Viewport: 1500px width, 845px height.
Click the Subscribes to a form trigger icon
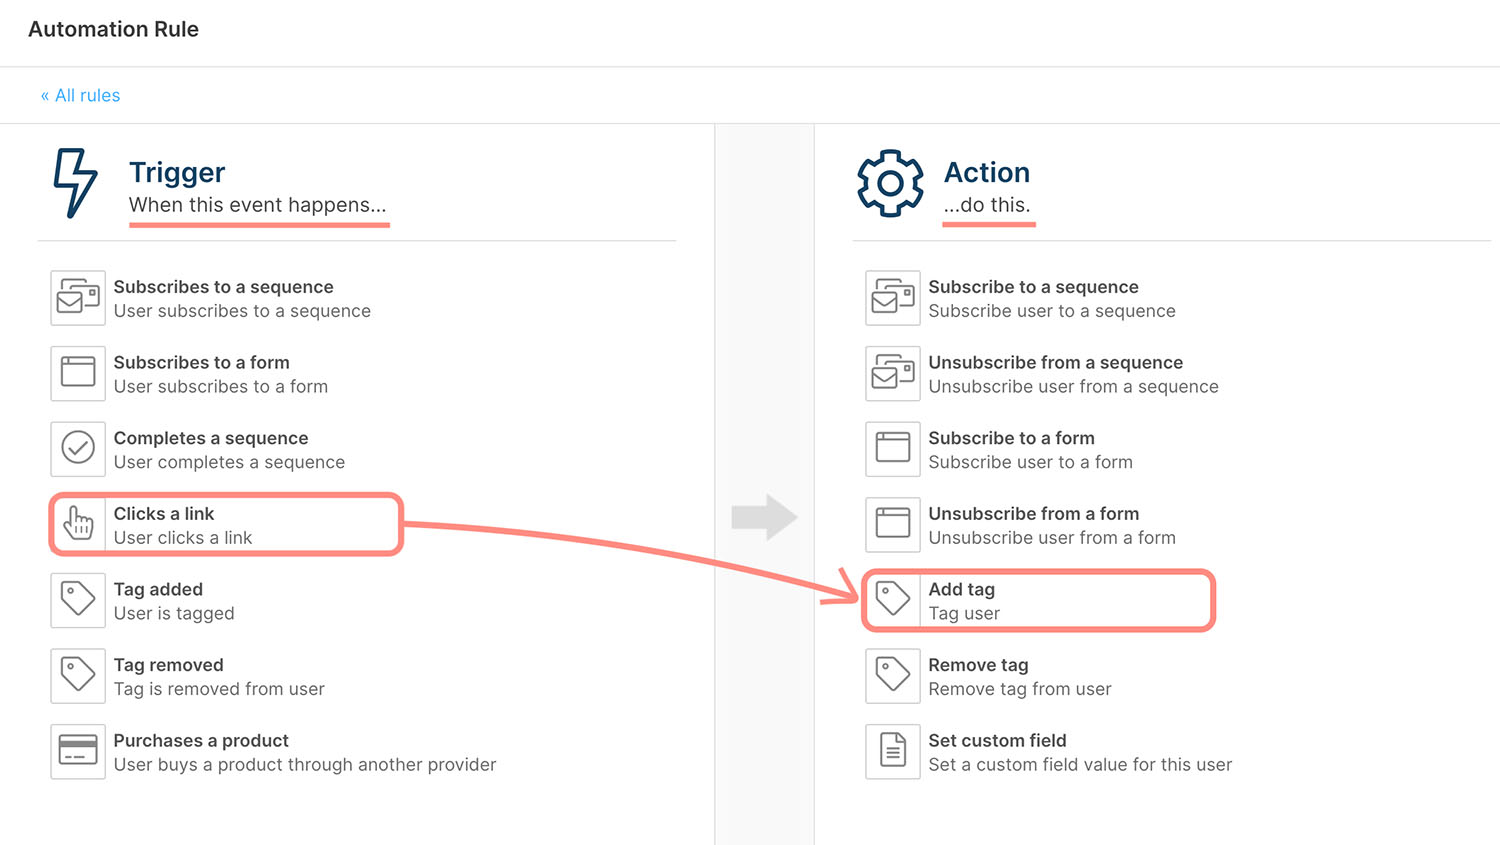[78, 373]
